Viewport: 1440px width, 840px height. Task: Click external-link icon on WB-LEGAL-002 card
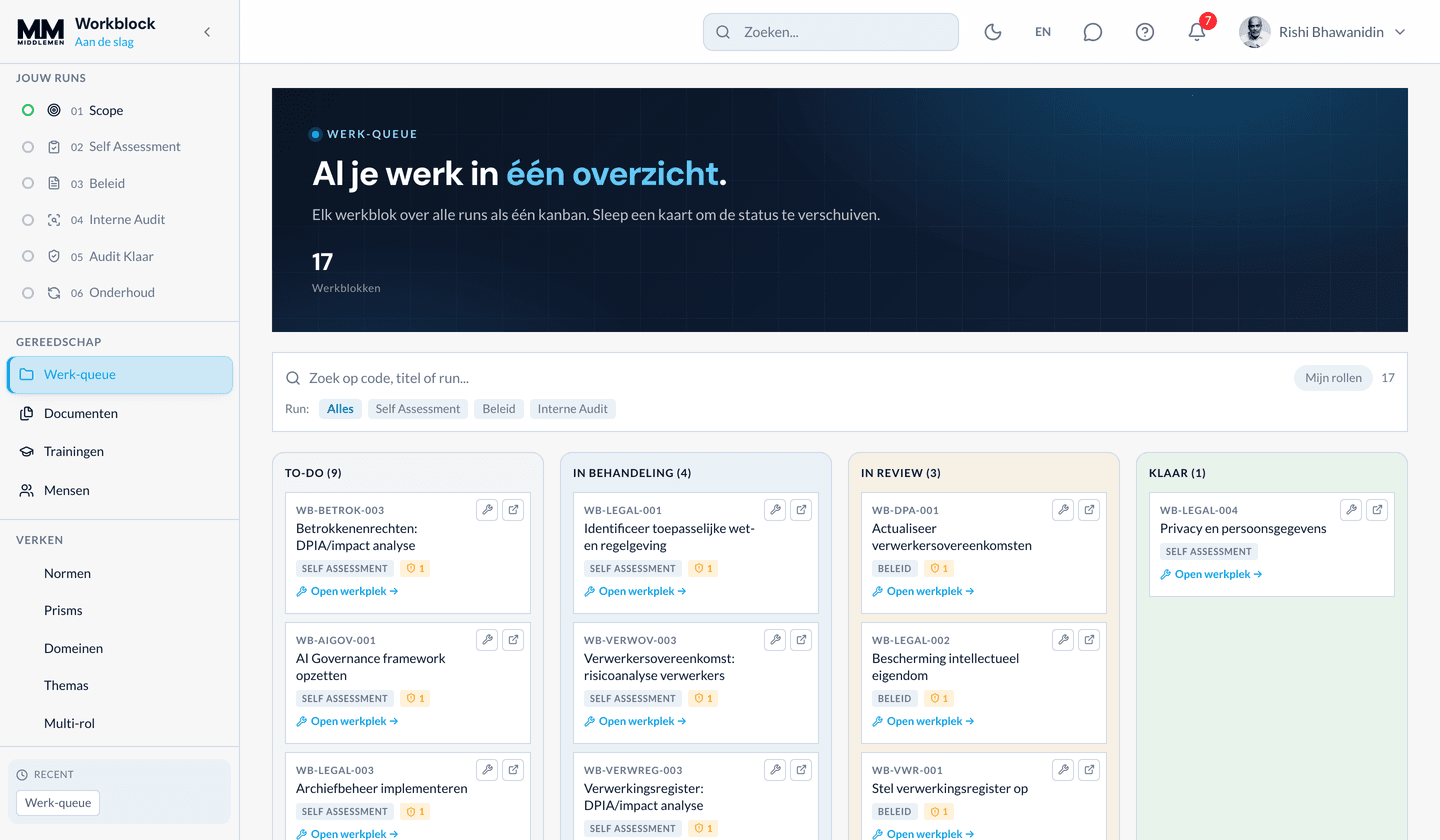tap(1089, 640)
